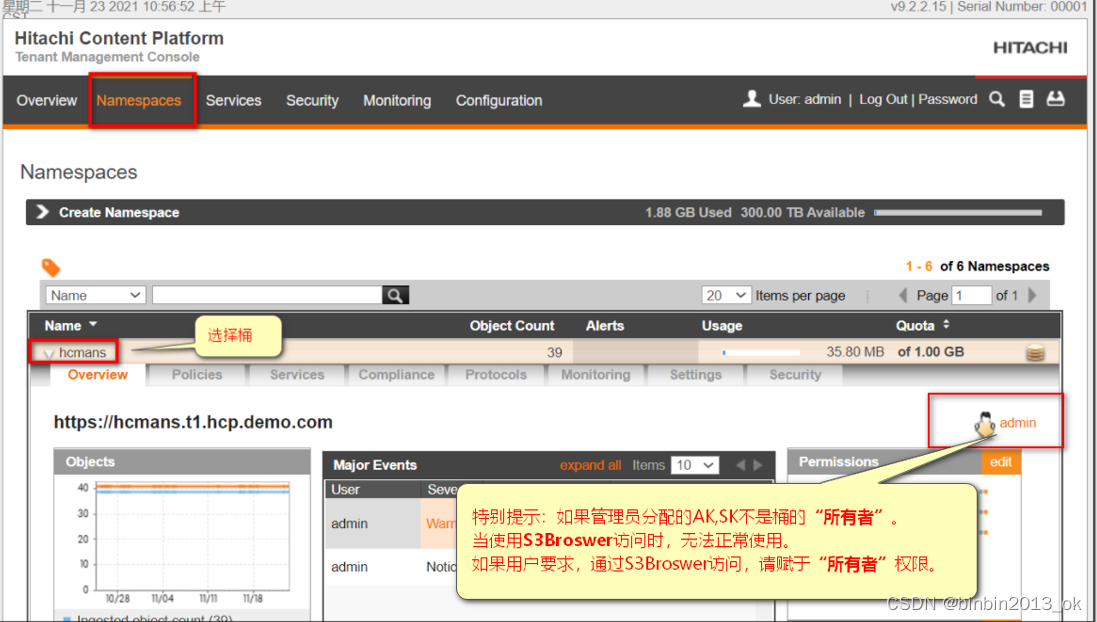Open the Name filter dropdown

(95, 295)
